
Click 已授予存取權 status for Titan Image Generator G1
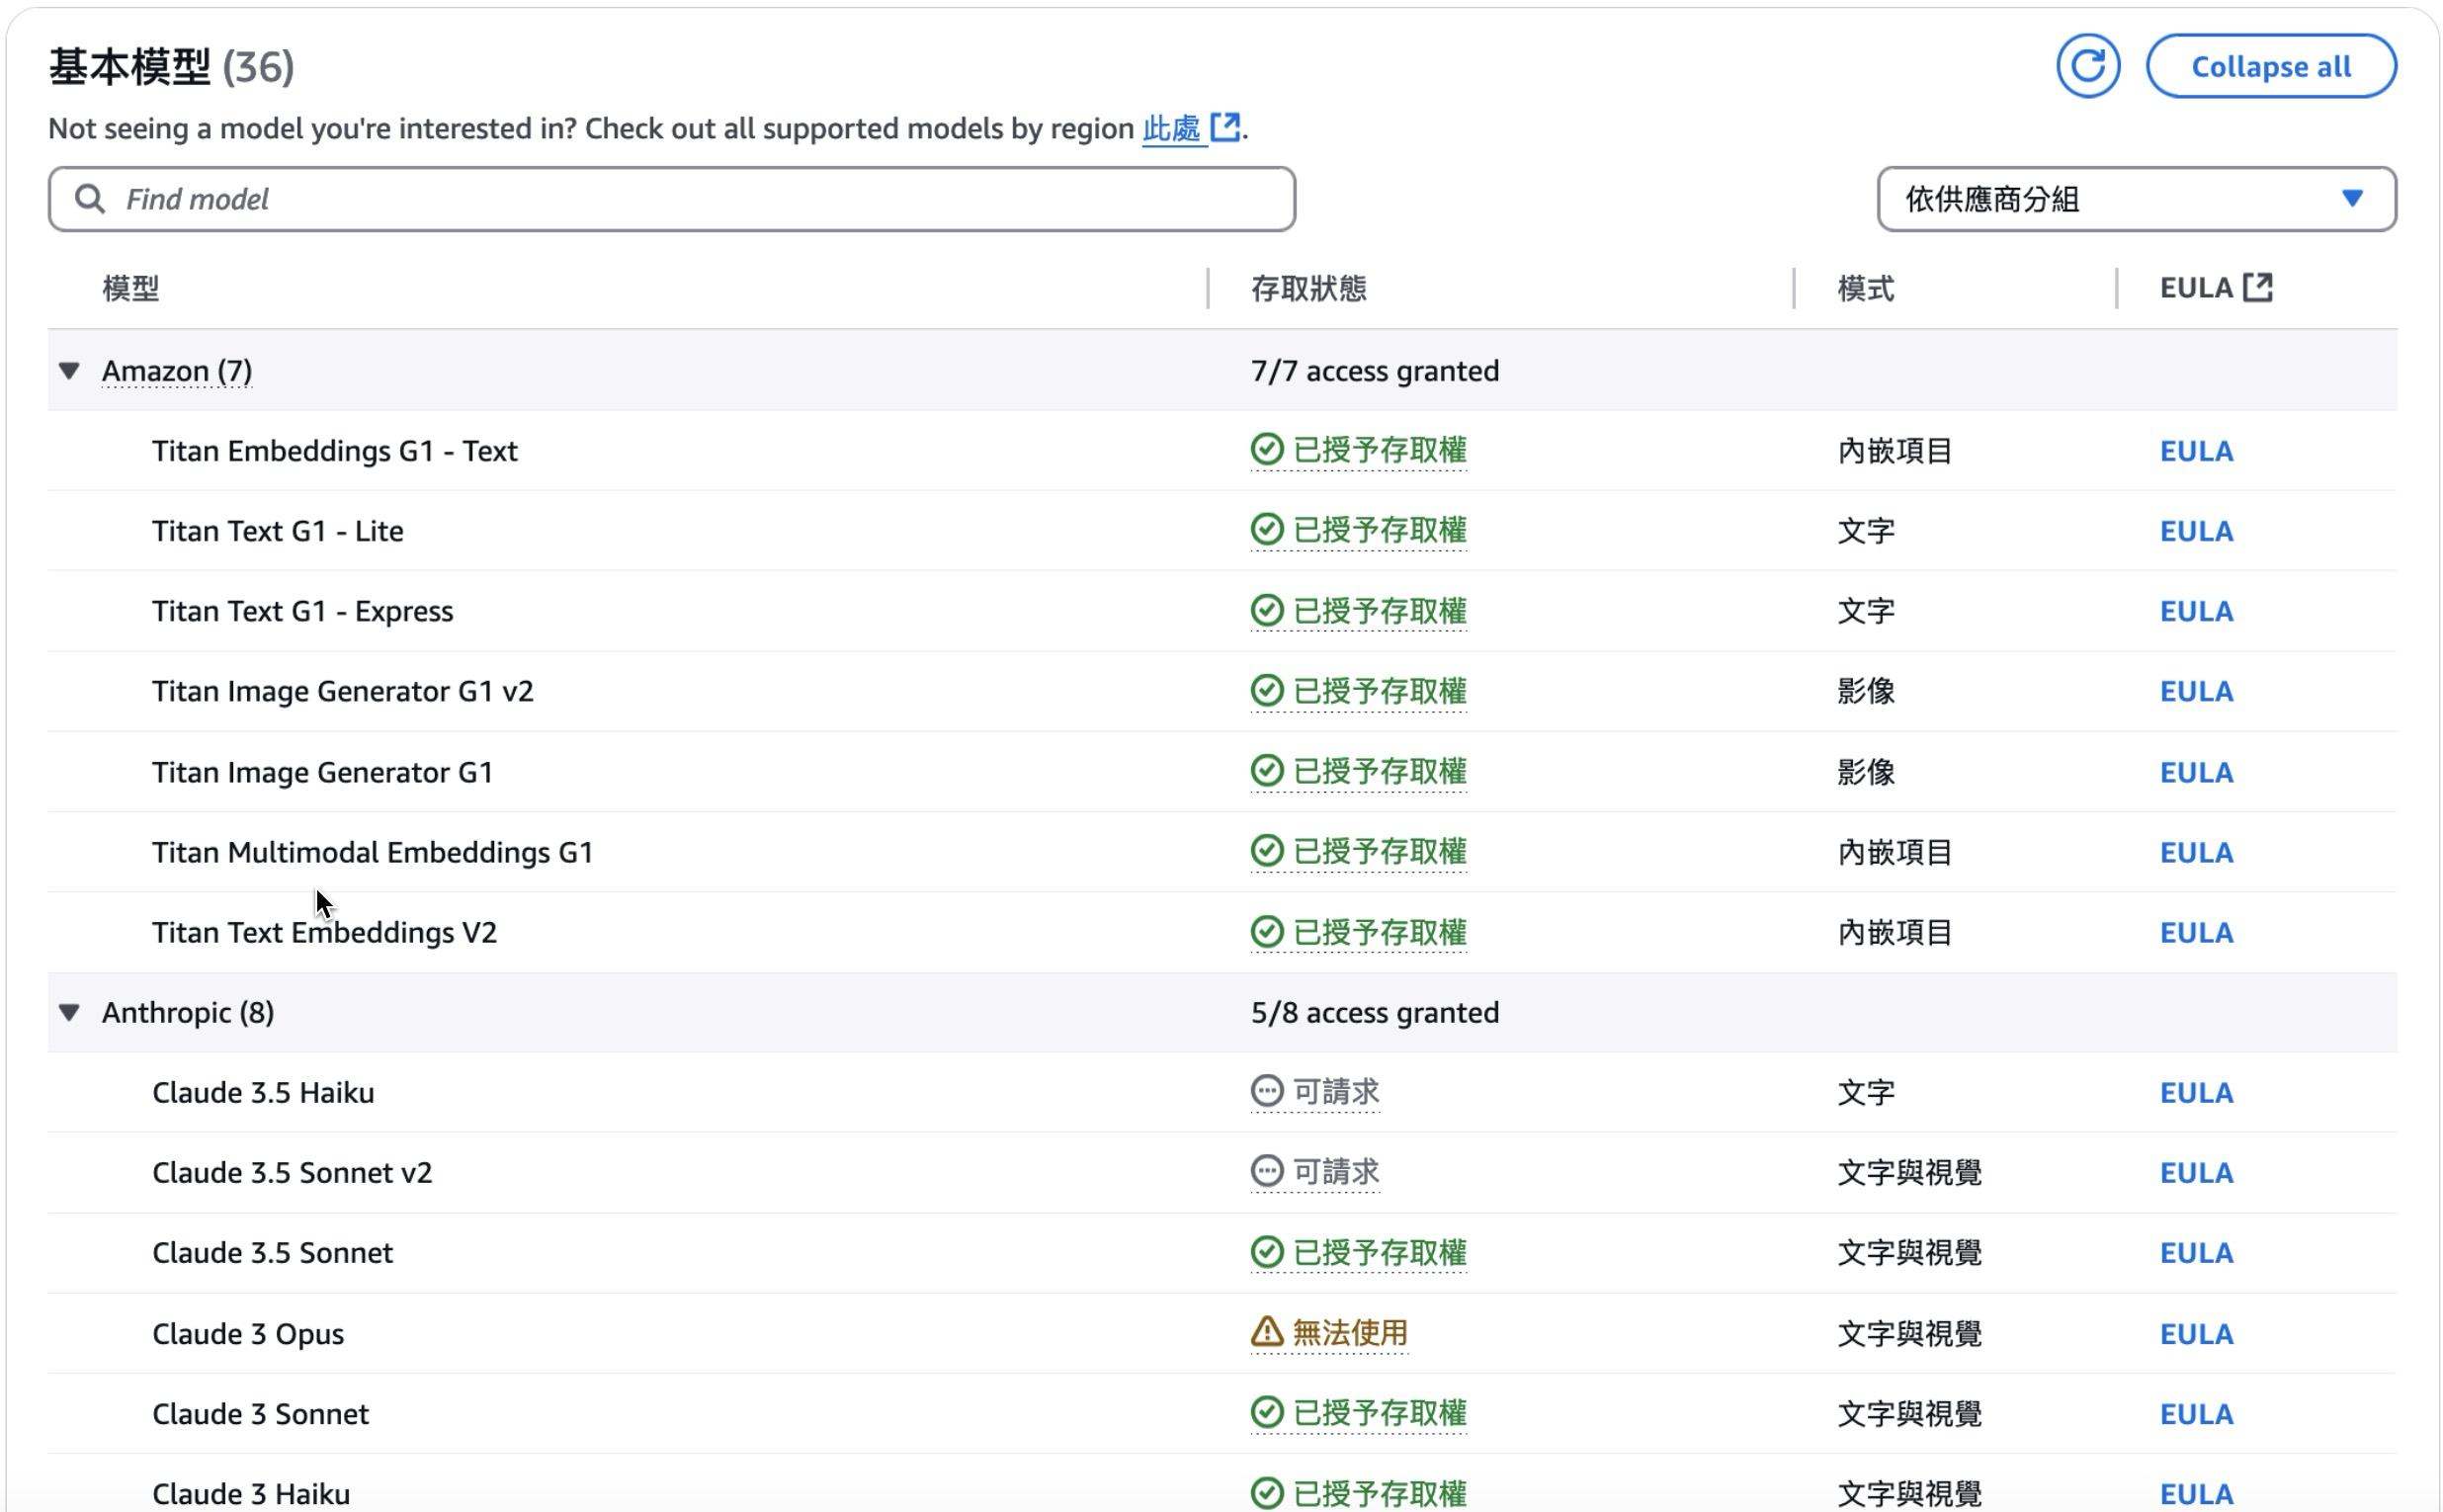[x=1379, y=772]
